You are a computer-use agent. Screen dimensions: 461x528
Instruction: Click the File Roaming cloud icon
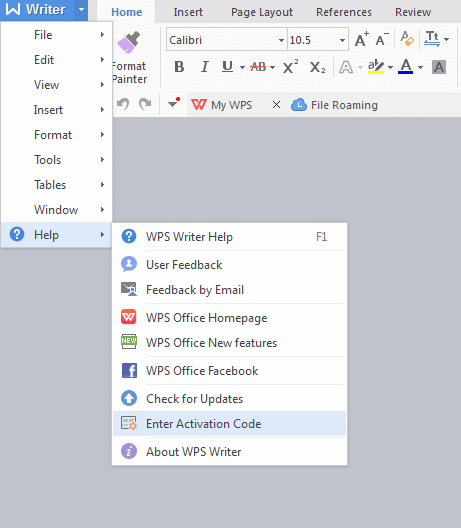[x=299, y=105]
